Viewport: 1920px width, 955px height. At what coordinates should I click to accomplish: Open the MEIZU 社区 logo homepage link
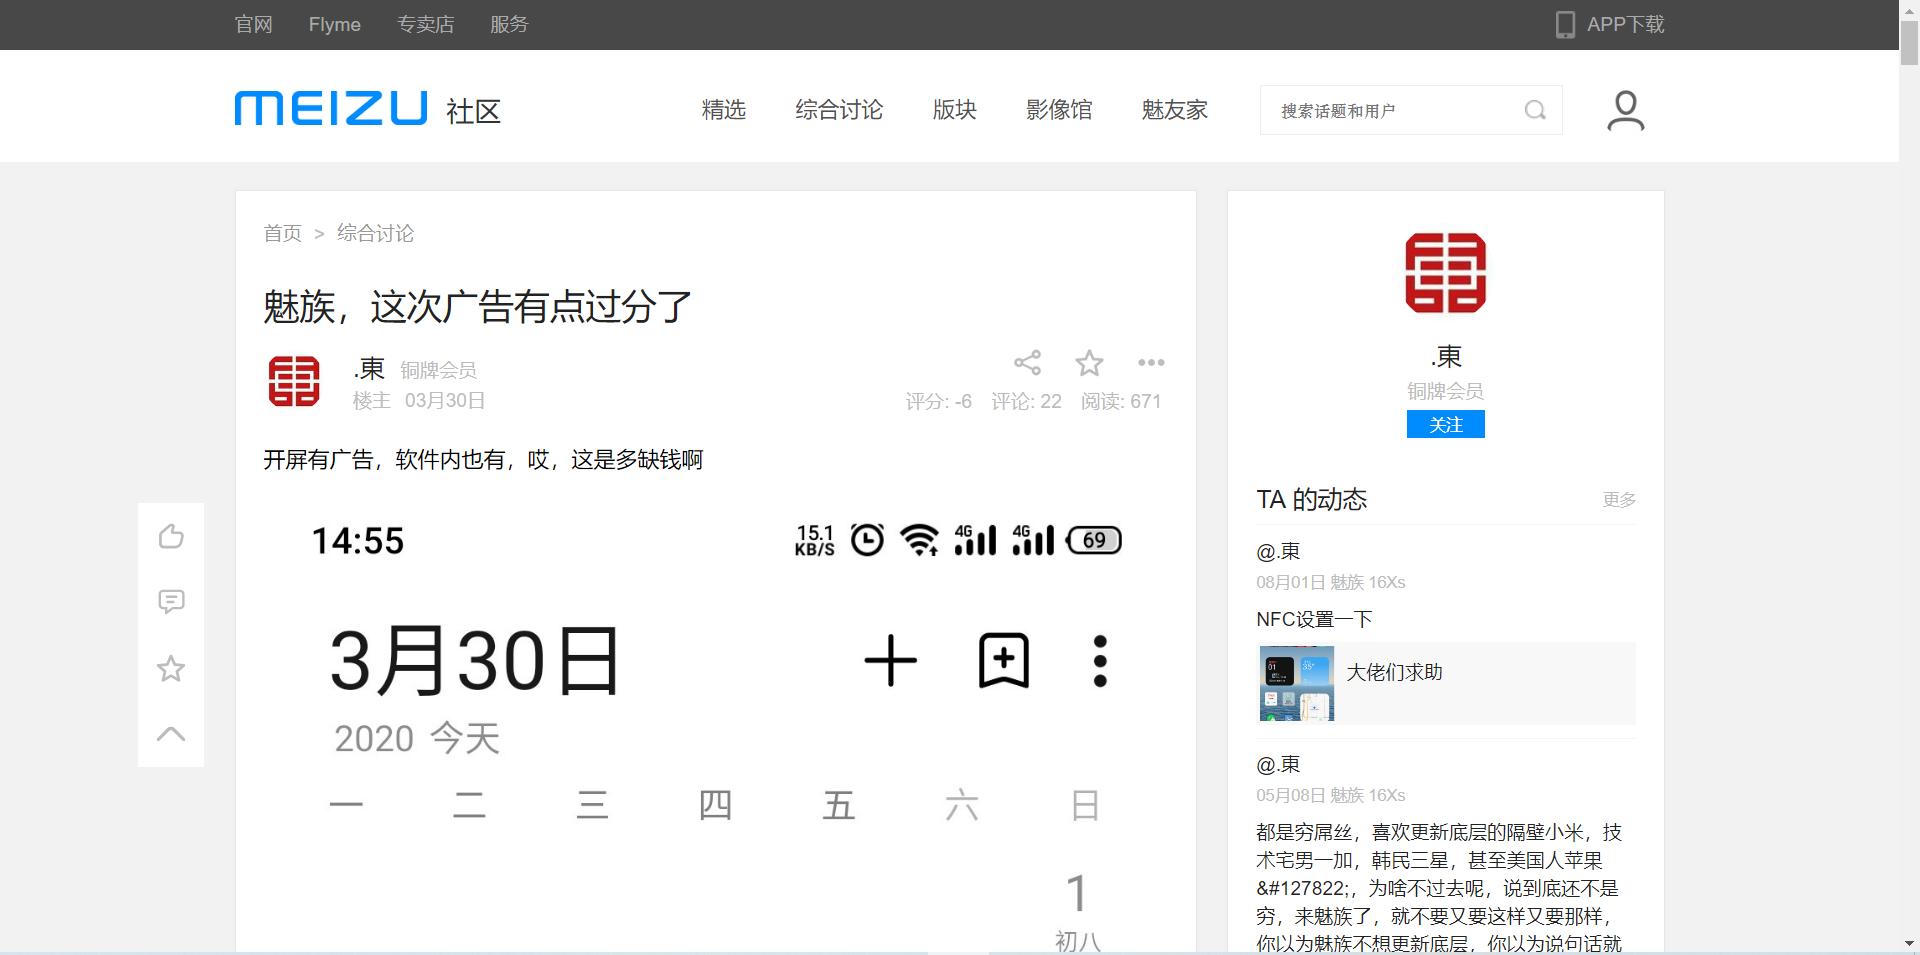click(330, 110)
